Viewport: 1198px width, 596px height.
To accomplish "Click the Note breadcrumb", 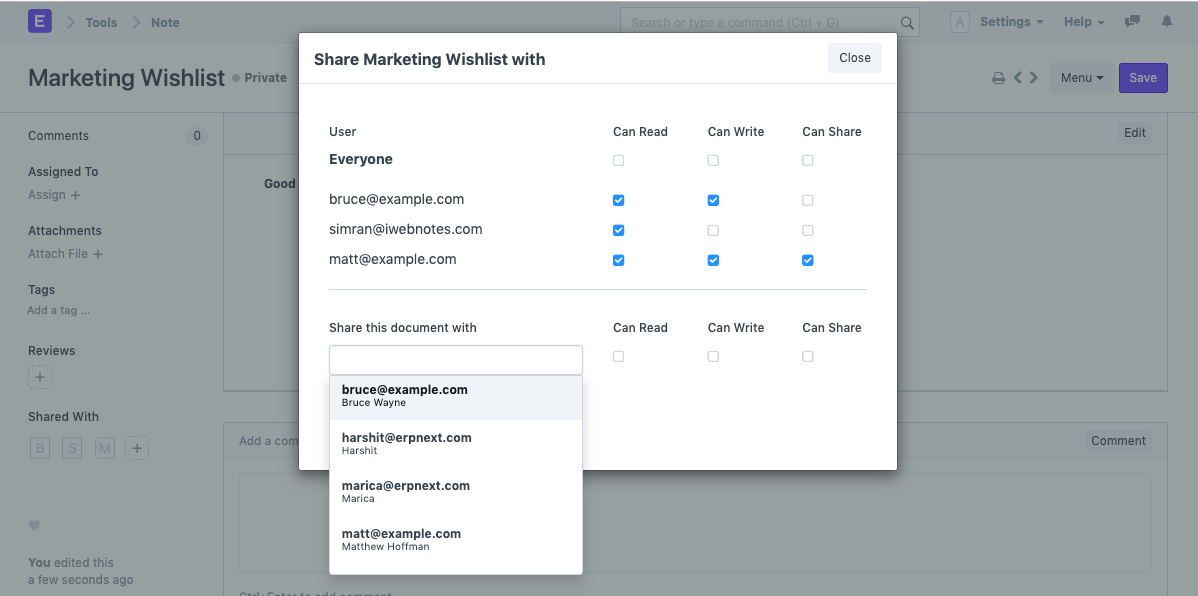I will (165, 21).
